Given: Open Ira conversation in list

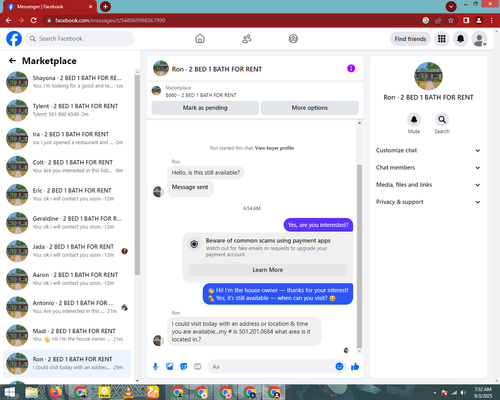Looking at the screenshot, I should click(x=67, y=138).
